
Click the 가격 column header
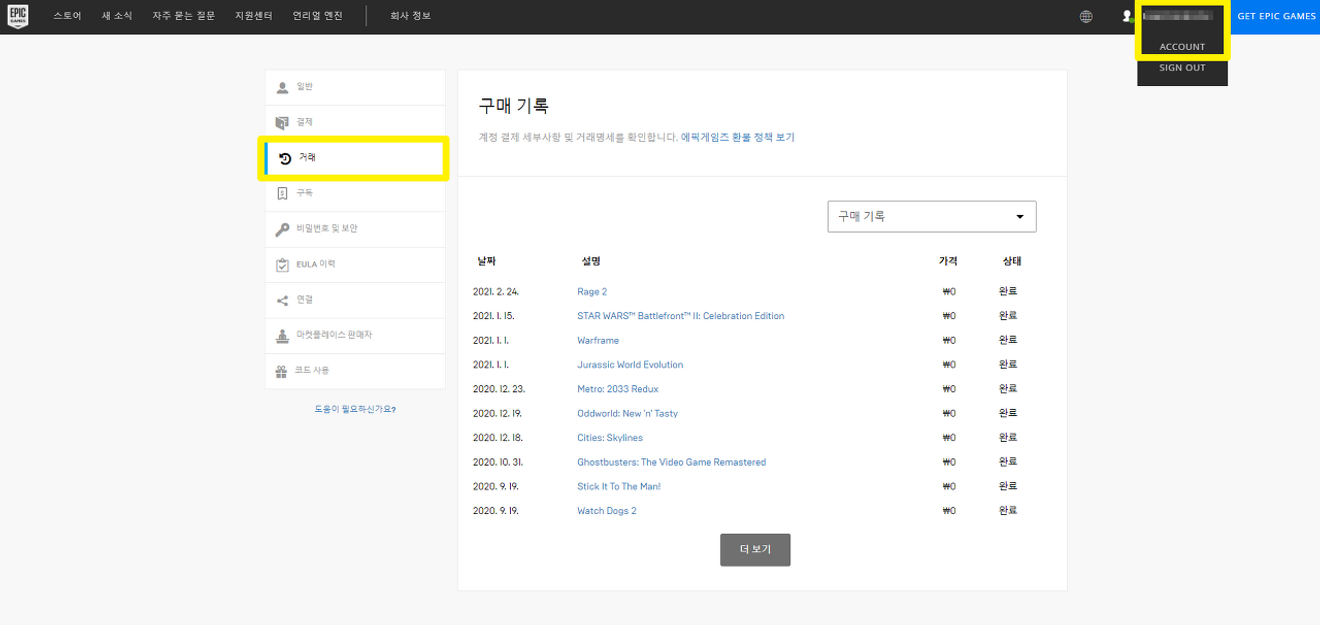coord(948,262)
